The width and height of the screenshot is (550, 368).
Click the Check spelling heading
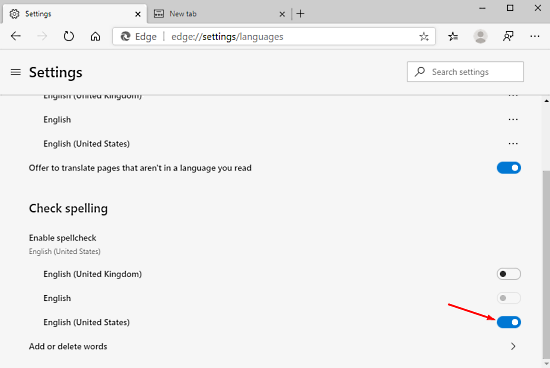(x=68, y=208)
